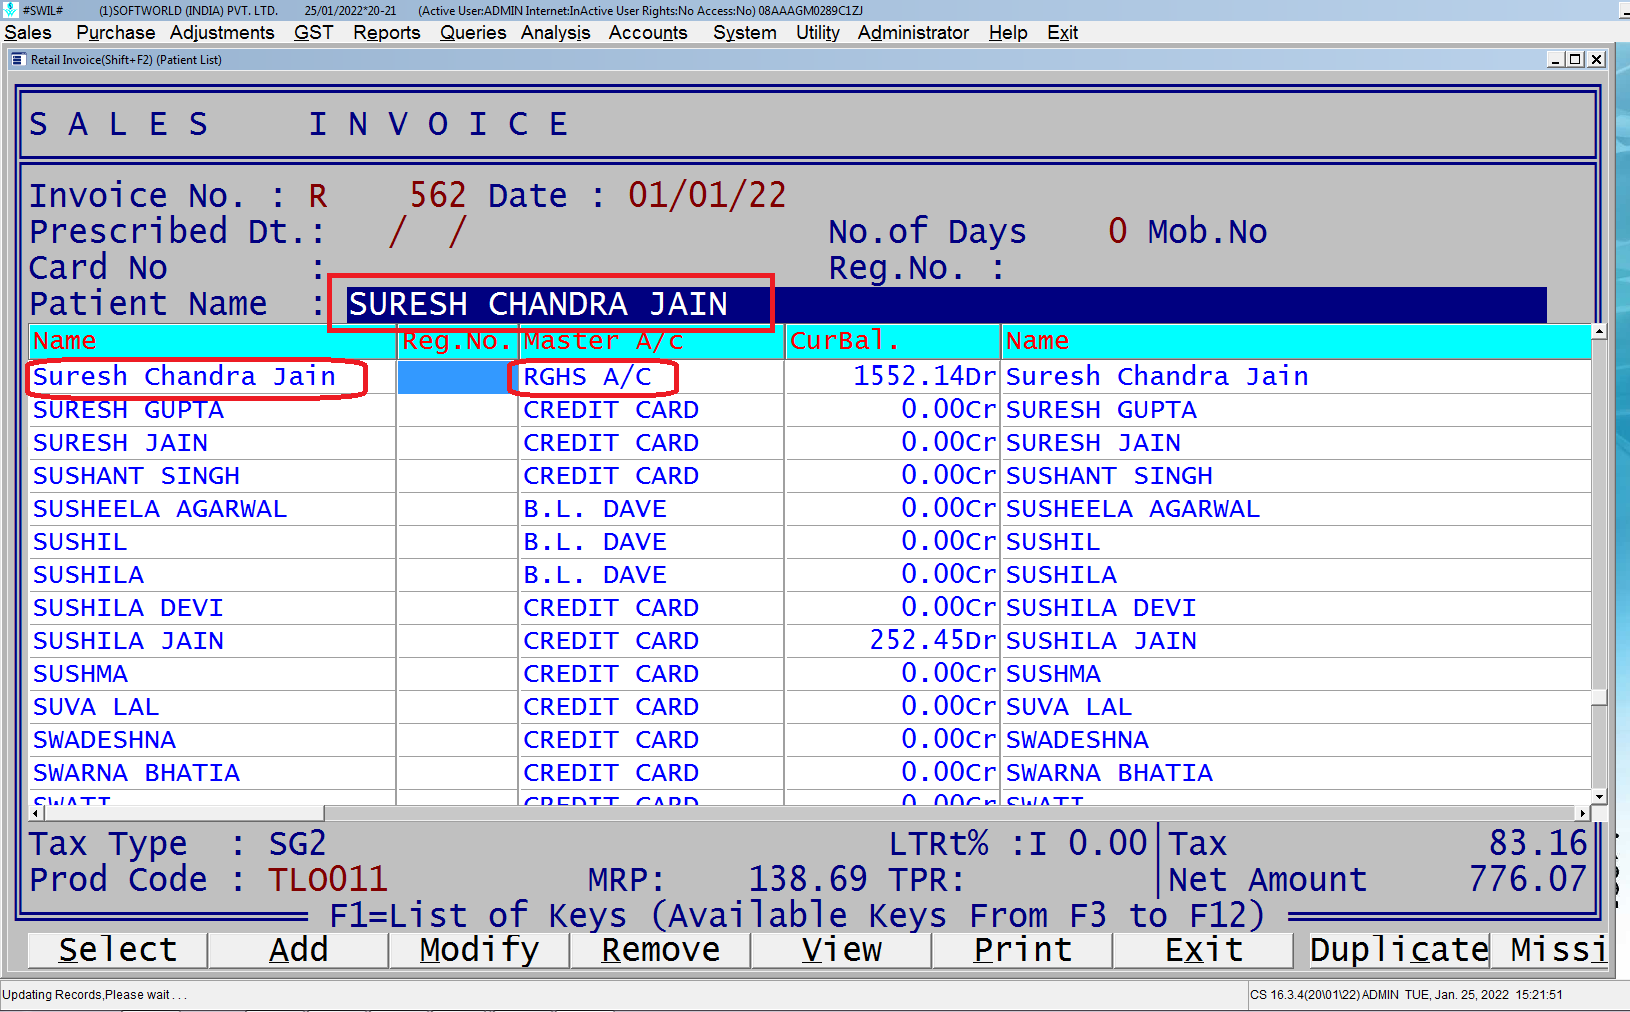Image resolution: width=1630 pixels, height=1012 pixels.
Task: Click the highlighted Reg.No. cell in first row
Action: (x=457, y=377)
